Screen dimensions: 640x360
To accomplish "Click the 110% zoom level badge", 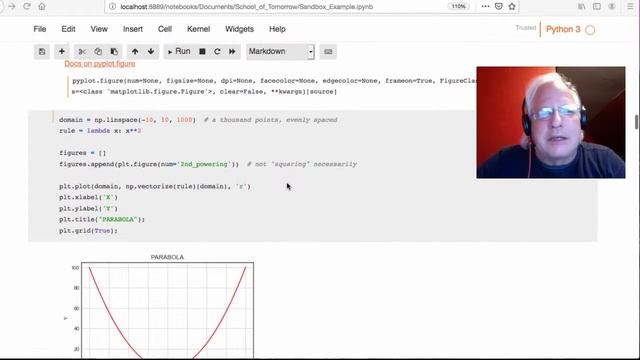I will (458, 7).
